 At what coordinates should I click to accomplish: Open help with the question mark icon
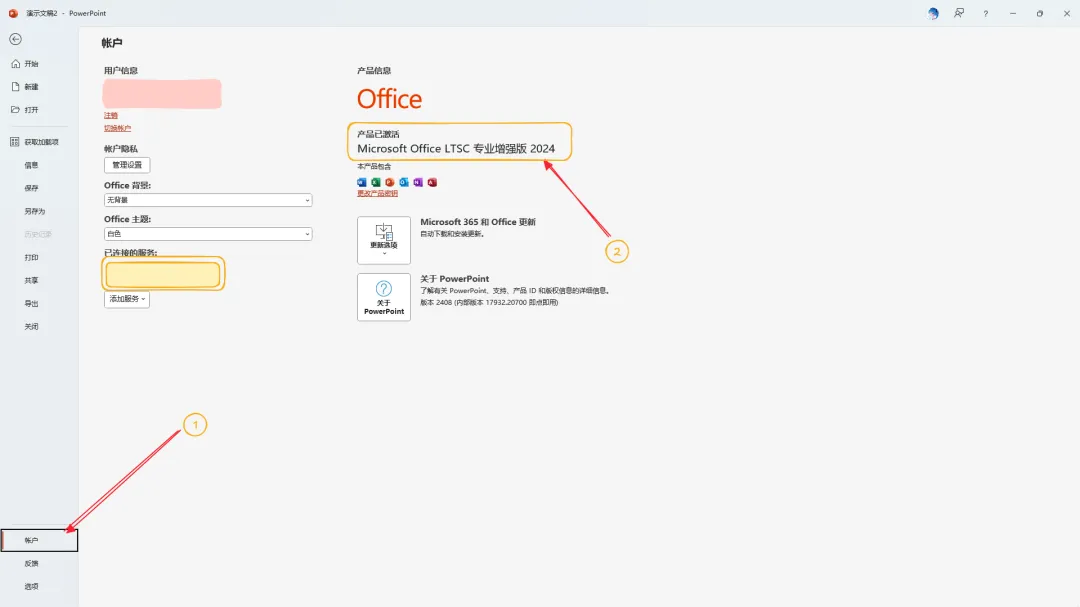986,14
